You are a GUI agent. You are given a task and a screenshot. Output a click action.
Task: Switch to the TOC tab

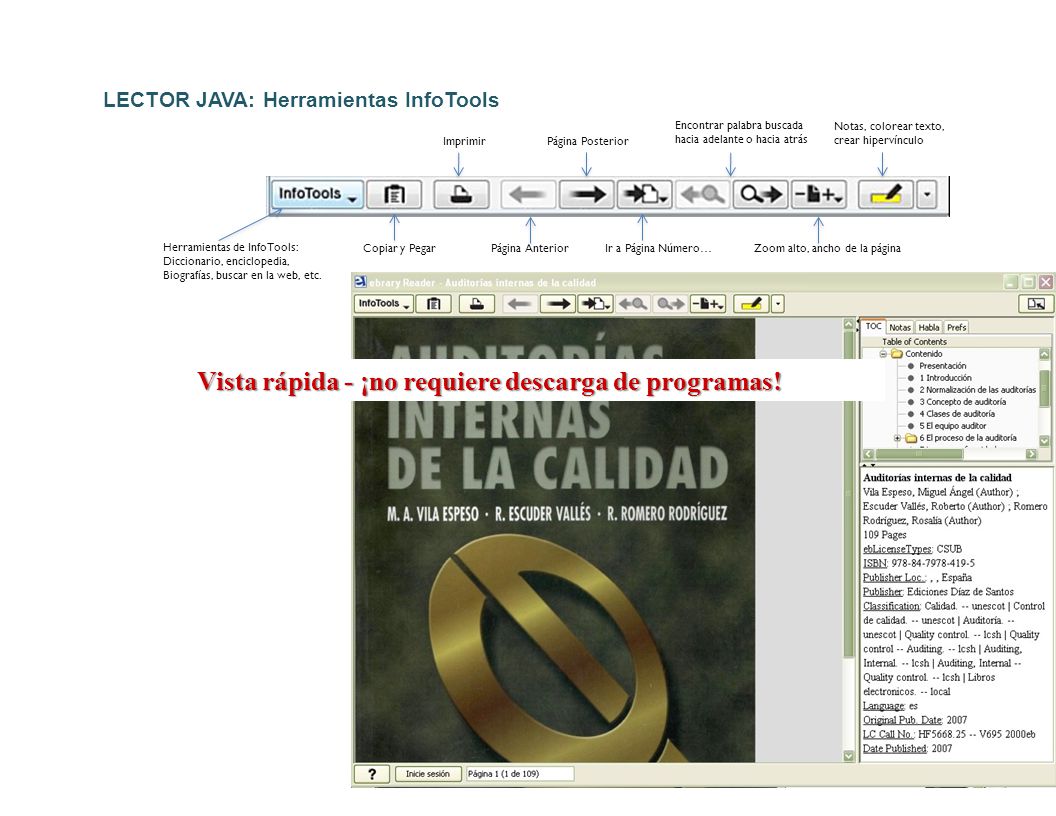click(873, 327)
